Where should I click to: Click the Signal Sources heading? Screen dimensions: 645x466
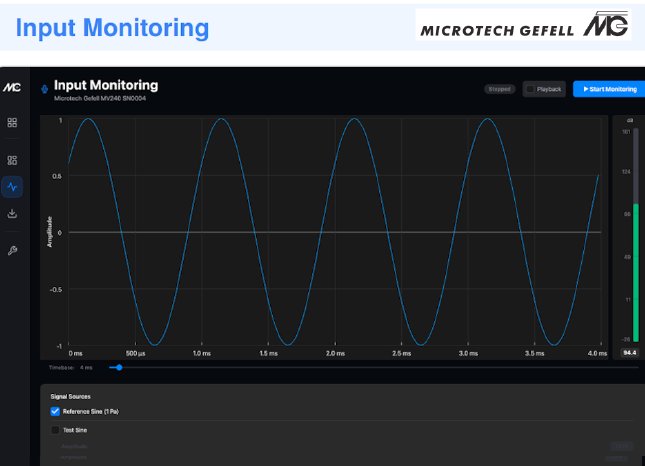coord(70,396)
